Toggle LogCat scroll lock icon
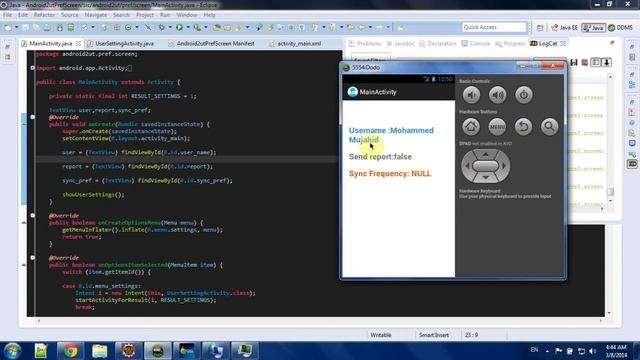 (607, 62)
